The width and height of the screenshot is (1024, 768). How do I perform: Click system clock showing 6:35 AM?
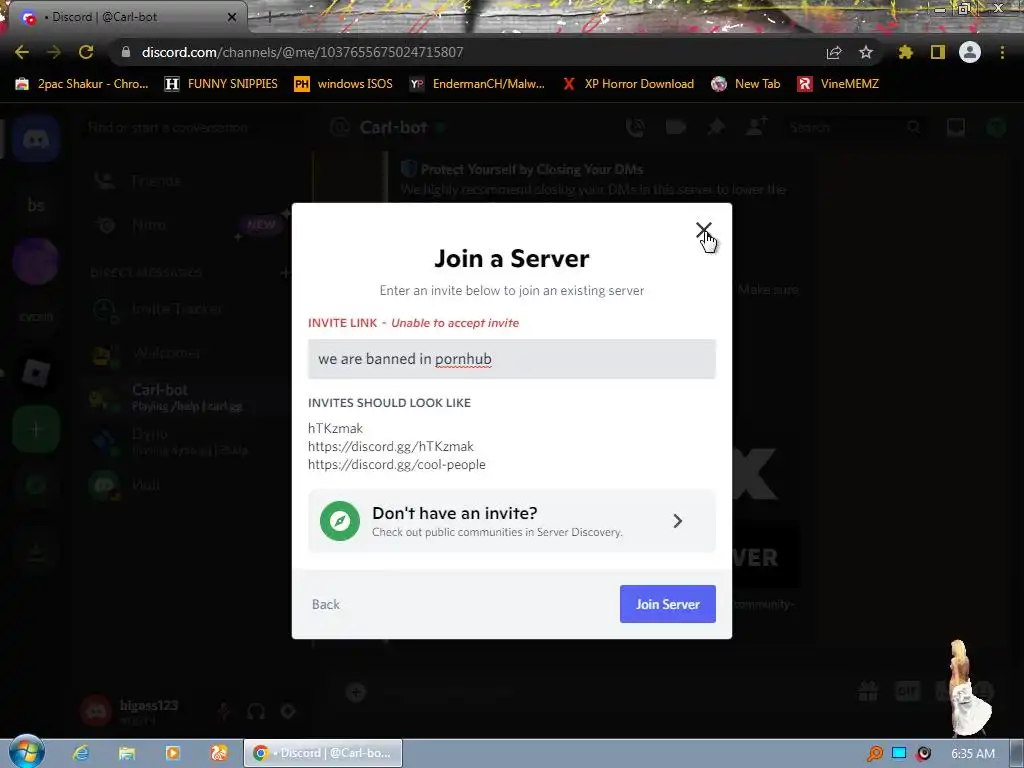tap(973, 754)
